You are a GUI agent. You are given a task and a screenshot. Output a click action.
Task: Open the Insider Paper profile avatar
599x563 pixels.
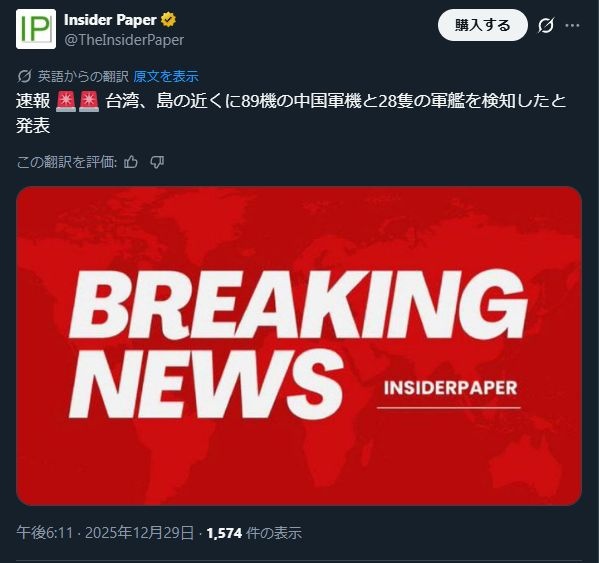[36, 29]
